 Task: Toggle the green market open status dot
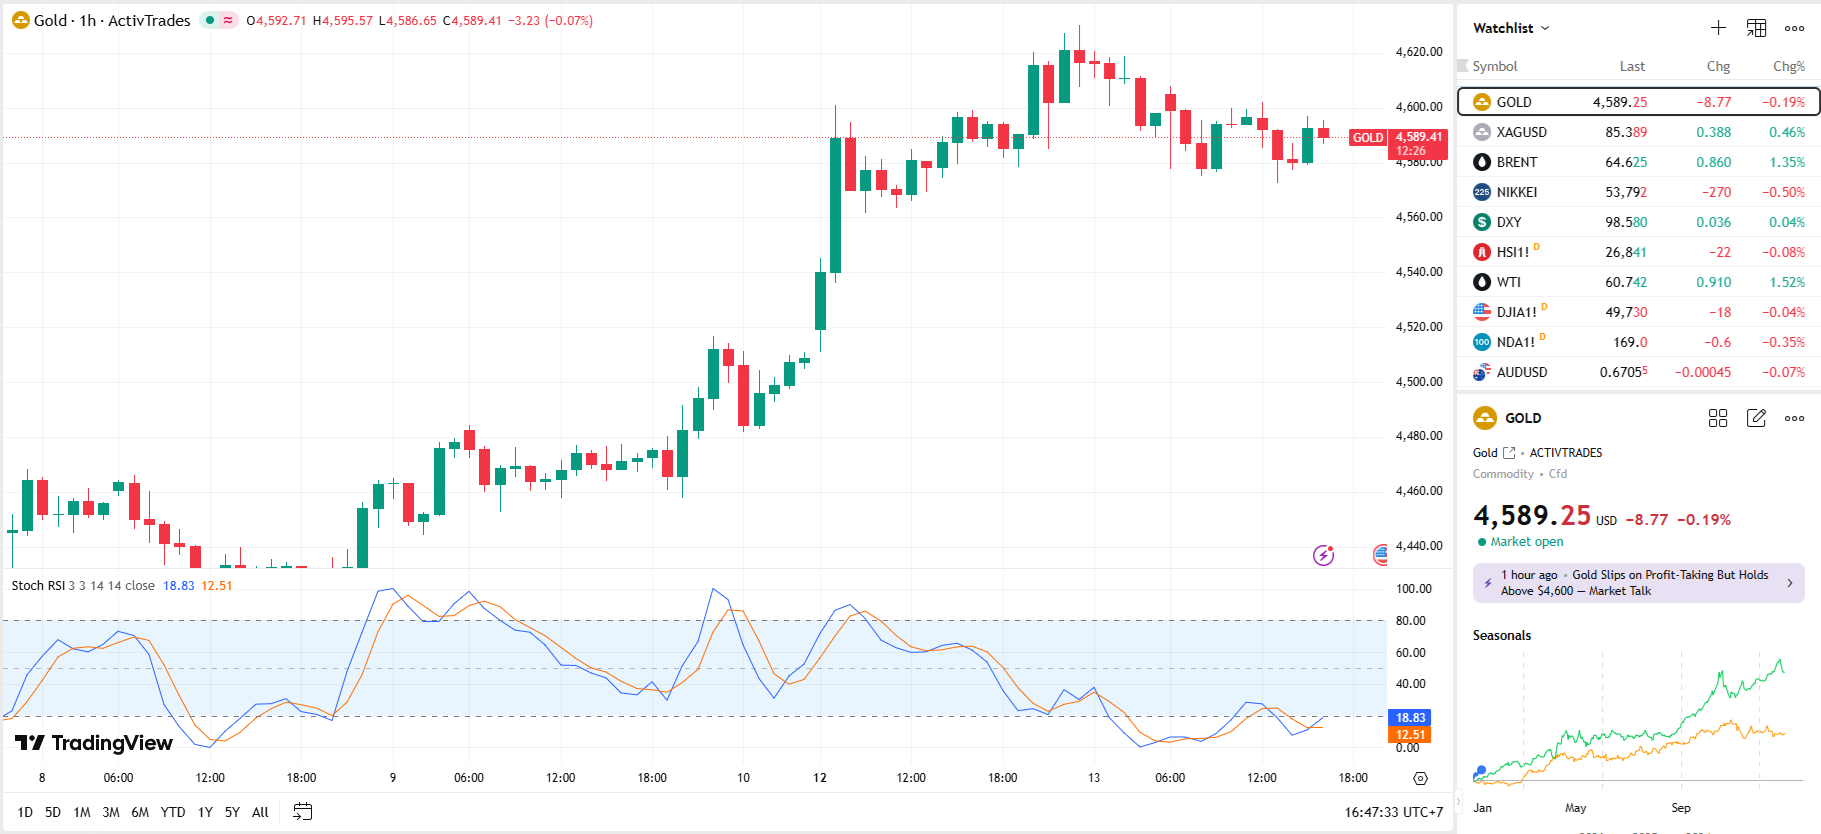210,20
